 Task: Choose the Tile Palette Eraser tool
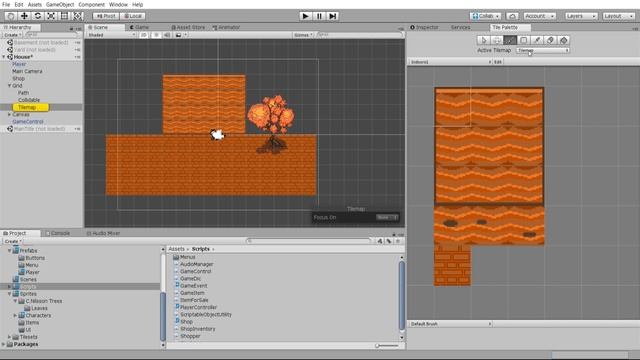pos(550,40)
